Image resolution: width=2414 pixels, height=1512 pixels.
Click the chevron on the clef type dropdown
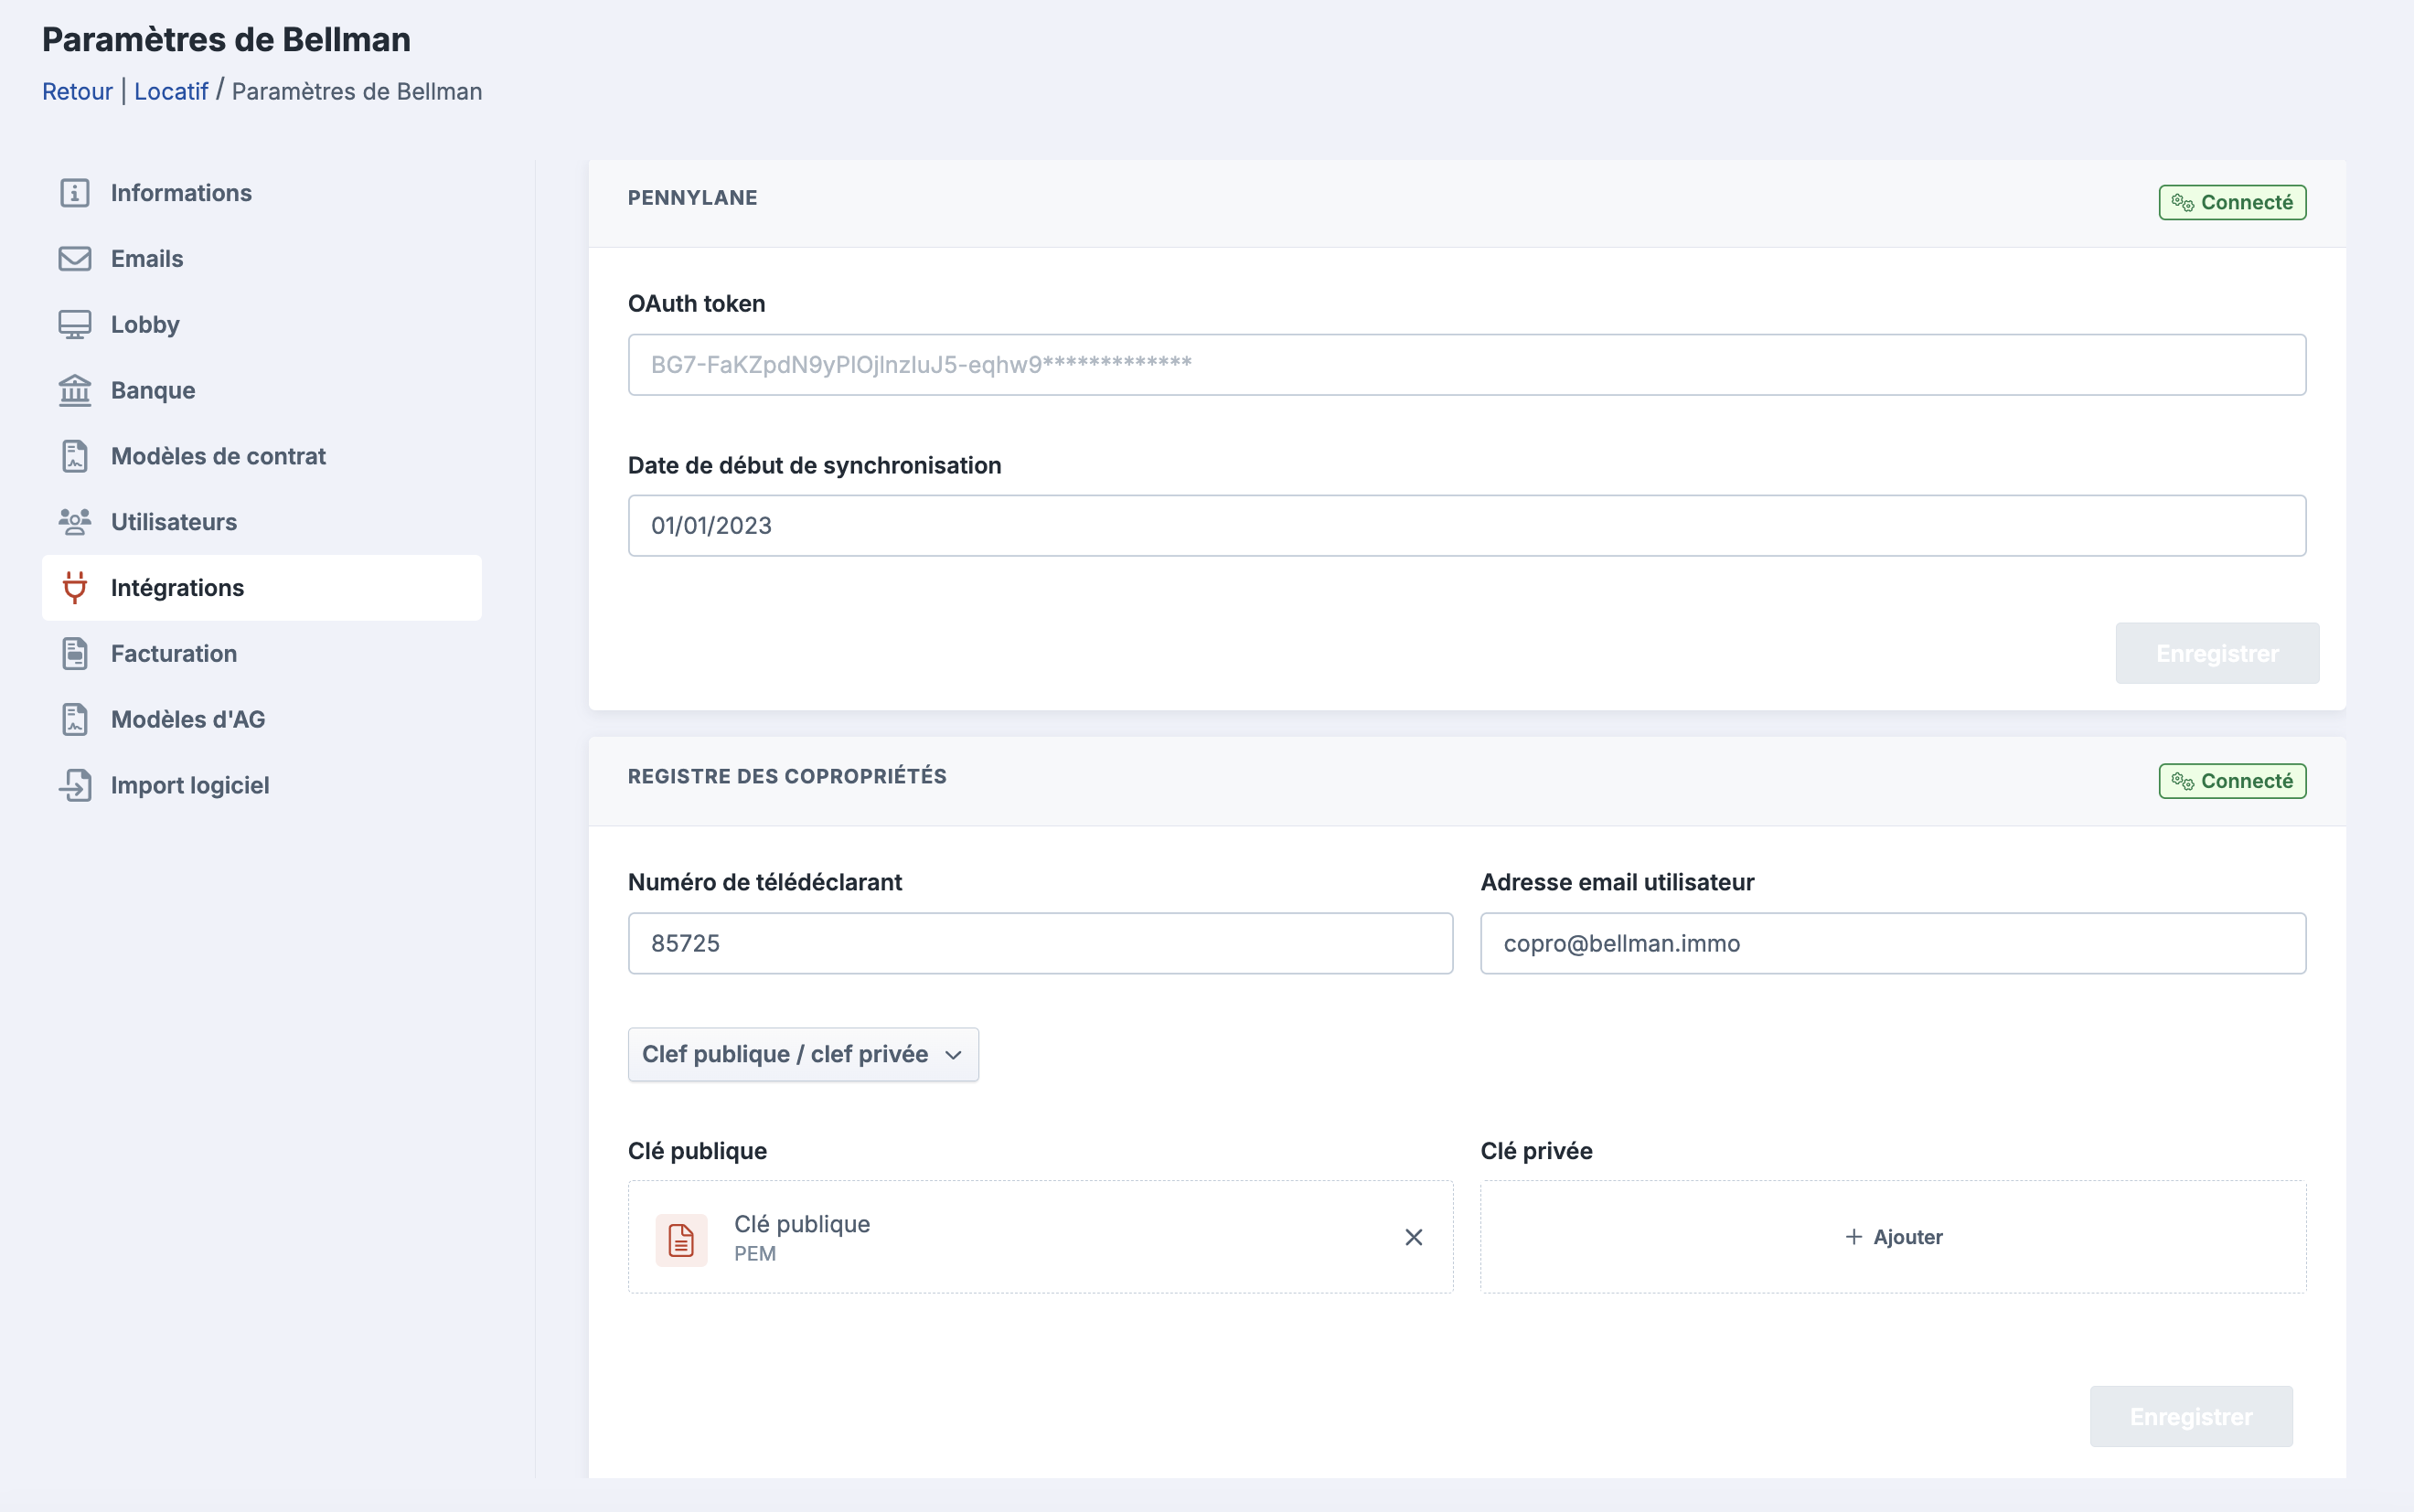[x=953, y=1056]
